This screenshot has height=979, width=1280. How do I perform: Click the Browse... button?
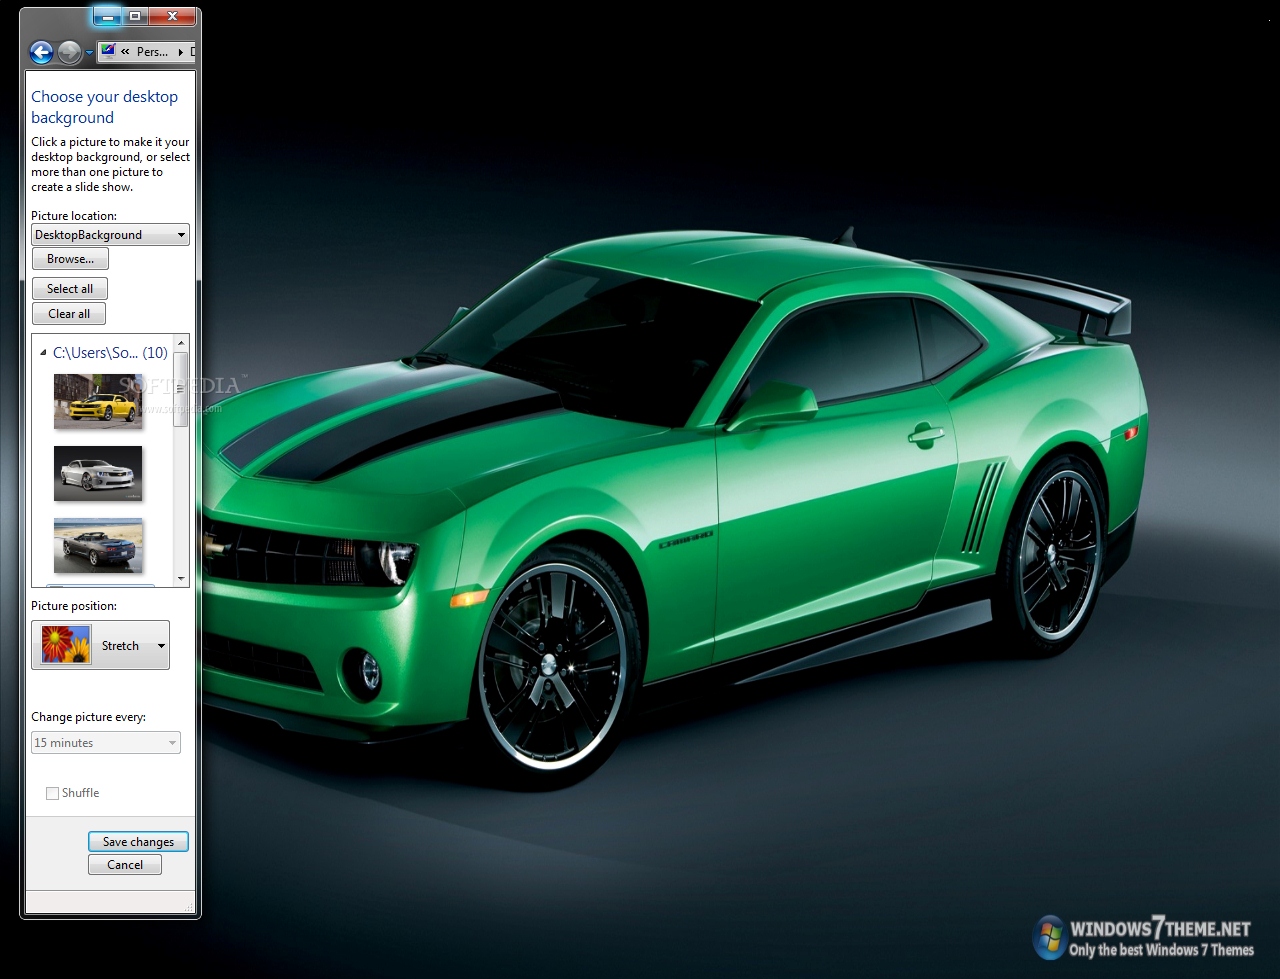pyautogui.click(x=70, y=259)
